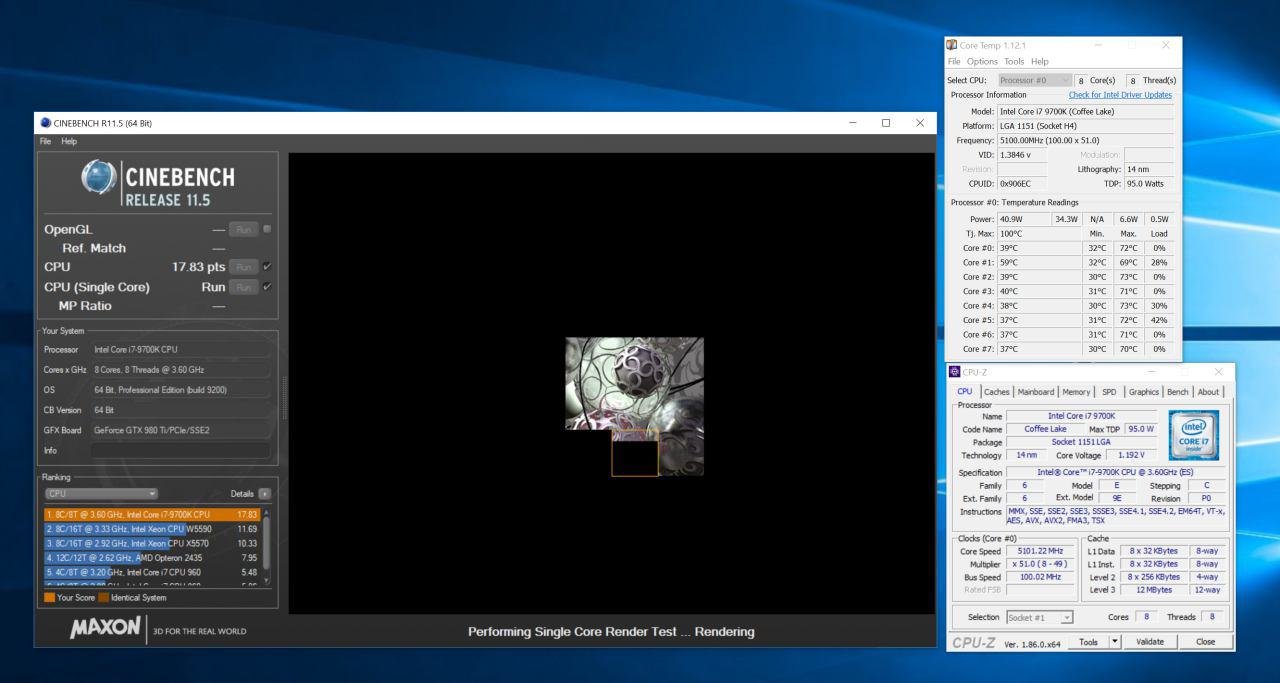The height and width of the screenshot is (683, 1280).
Task: Click the CPU-Z Close button
Action: (x=1206, y=642)
